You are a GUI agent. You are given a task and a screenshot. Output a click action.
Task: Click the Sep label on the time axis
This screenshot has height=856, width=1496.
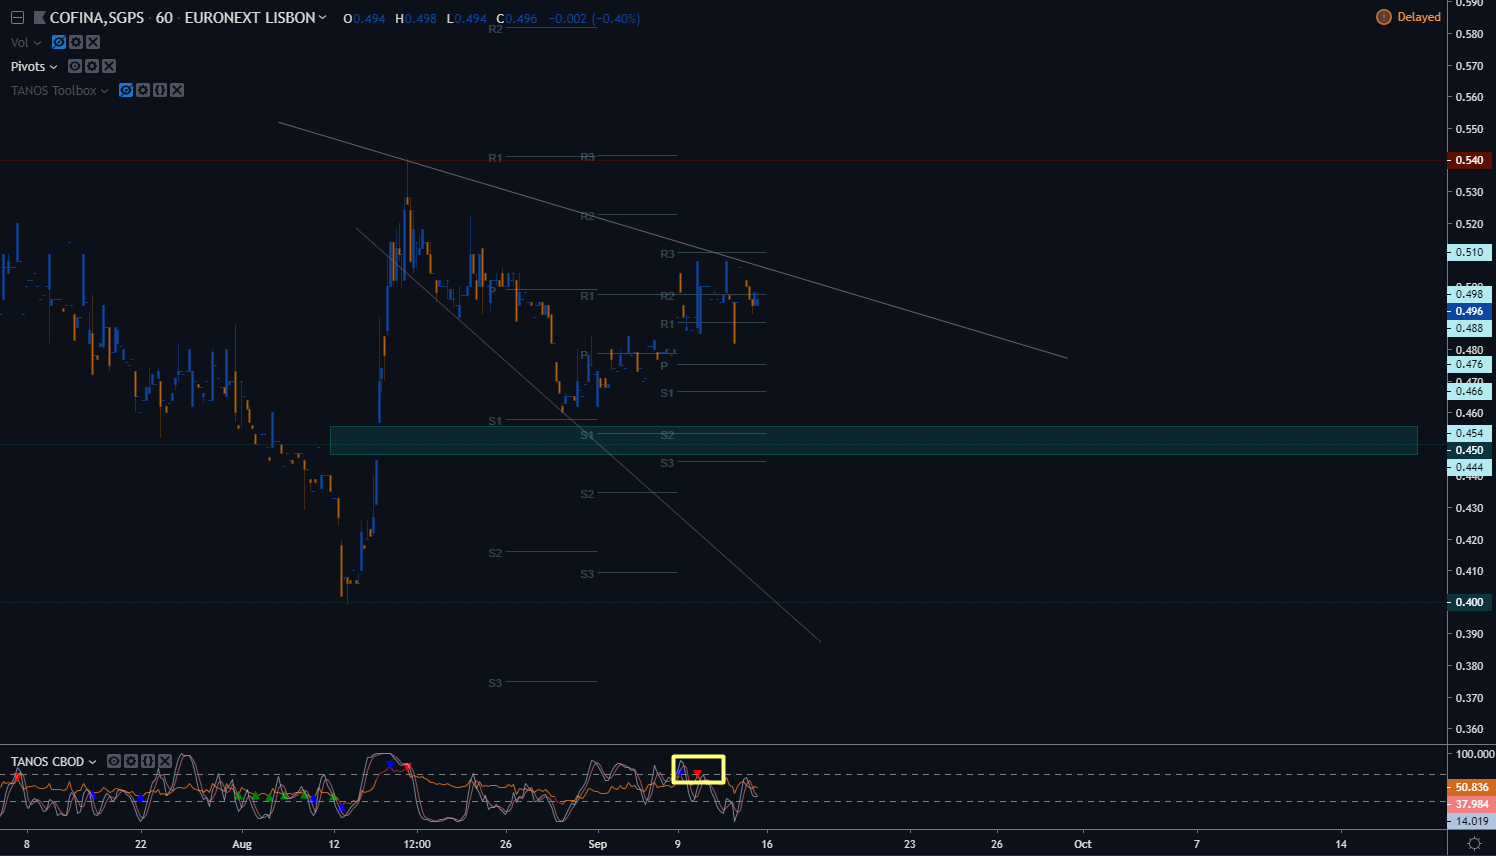[598, 844]
